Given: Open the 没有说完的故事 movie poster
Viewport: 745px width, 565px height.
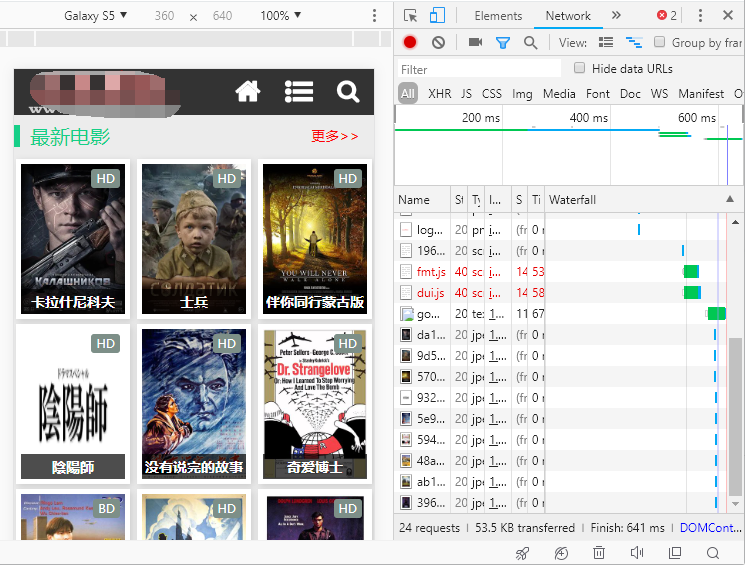Looking at the screenshot, I should pos(194,404).
